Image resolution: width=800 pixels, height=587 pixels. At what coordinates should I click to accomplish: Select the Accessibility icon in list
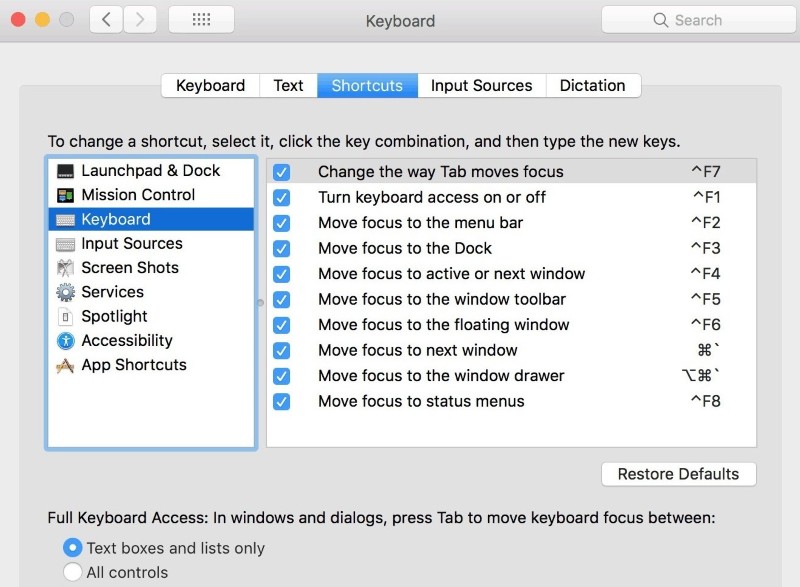point(65,341)
